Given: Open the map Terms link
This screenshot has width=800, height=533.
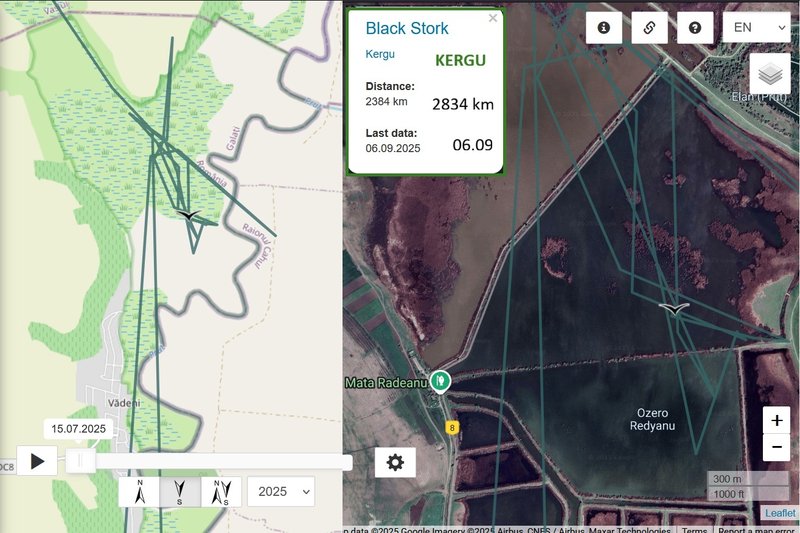Looking at the screenshot, I should tap(694, 529).
